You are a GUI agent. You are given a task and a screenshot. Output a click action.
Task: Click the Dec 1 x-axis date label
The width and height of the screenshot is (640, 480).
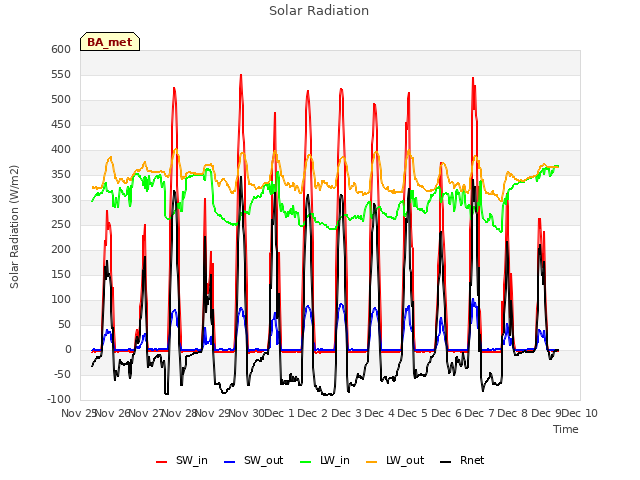click(279, 413)
